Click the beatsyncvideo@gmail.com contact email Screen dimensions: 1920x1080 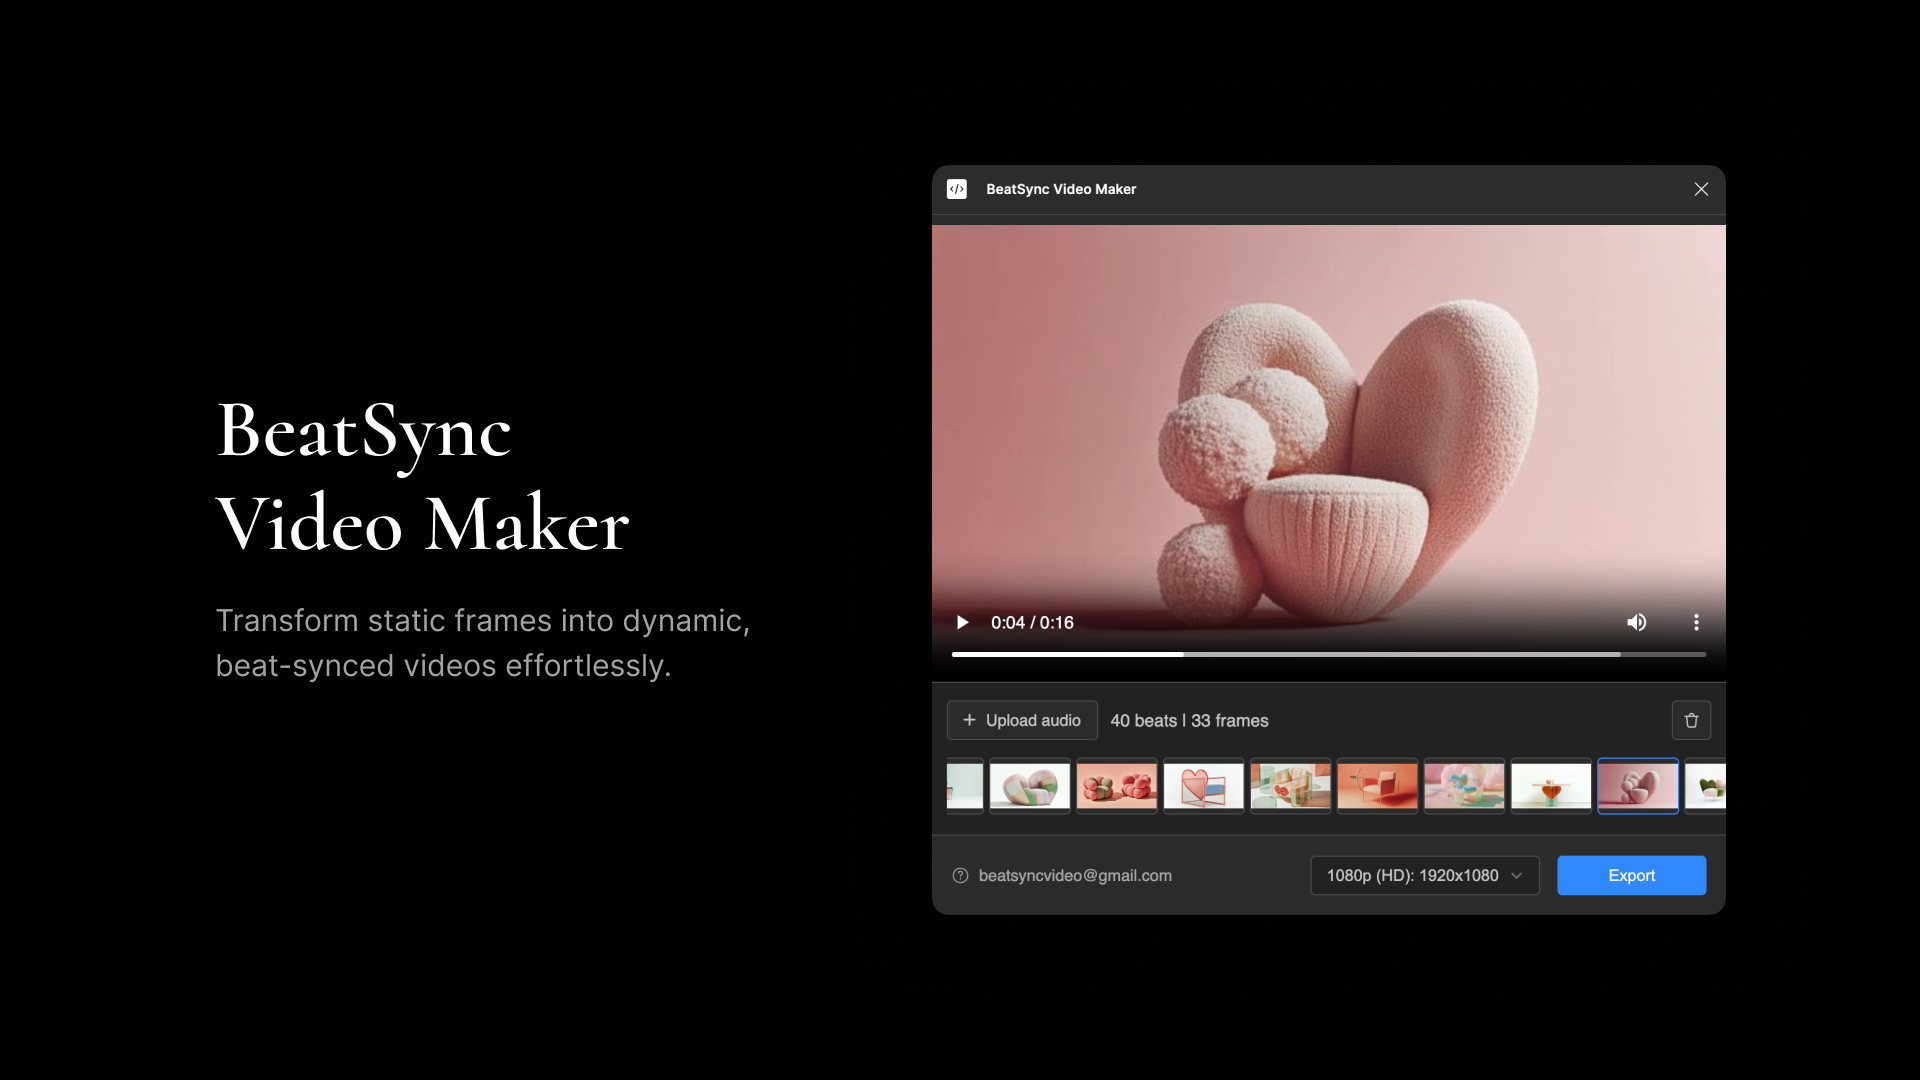coord(1075,875)
